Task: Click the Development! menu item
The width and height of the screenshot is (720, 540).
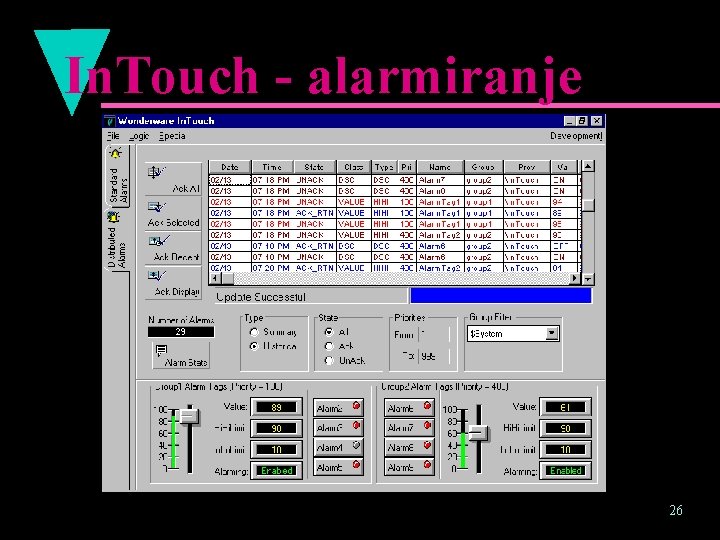Action: coord(576,136)
